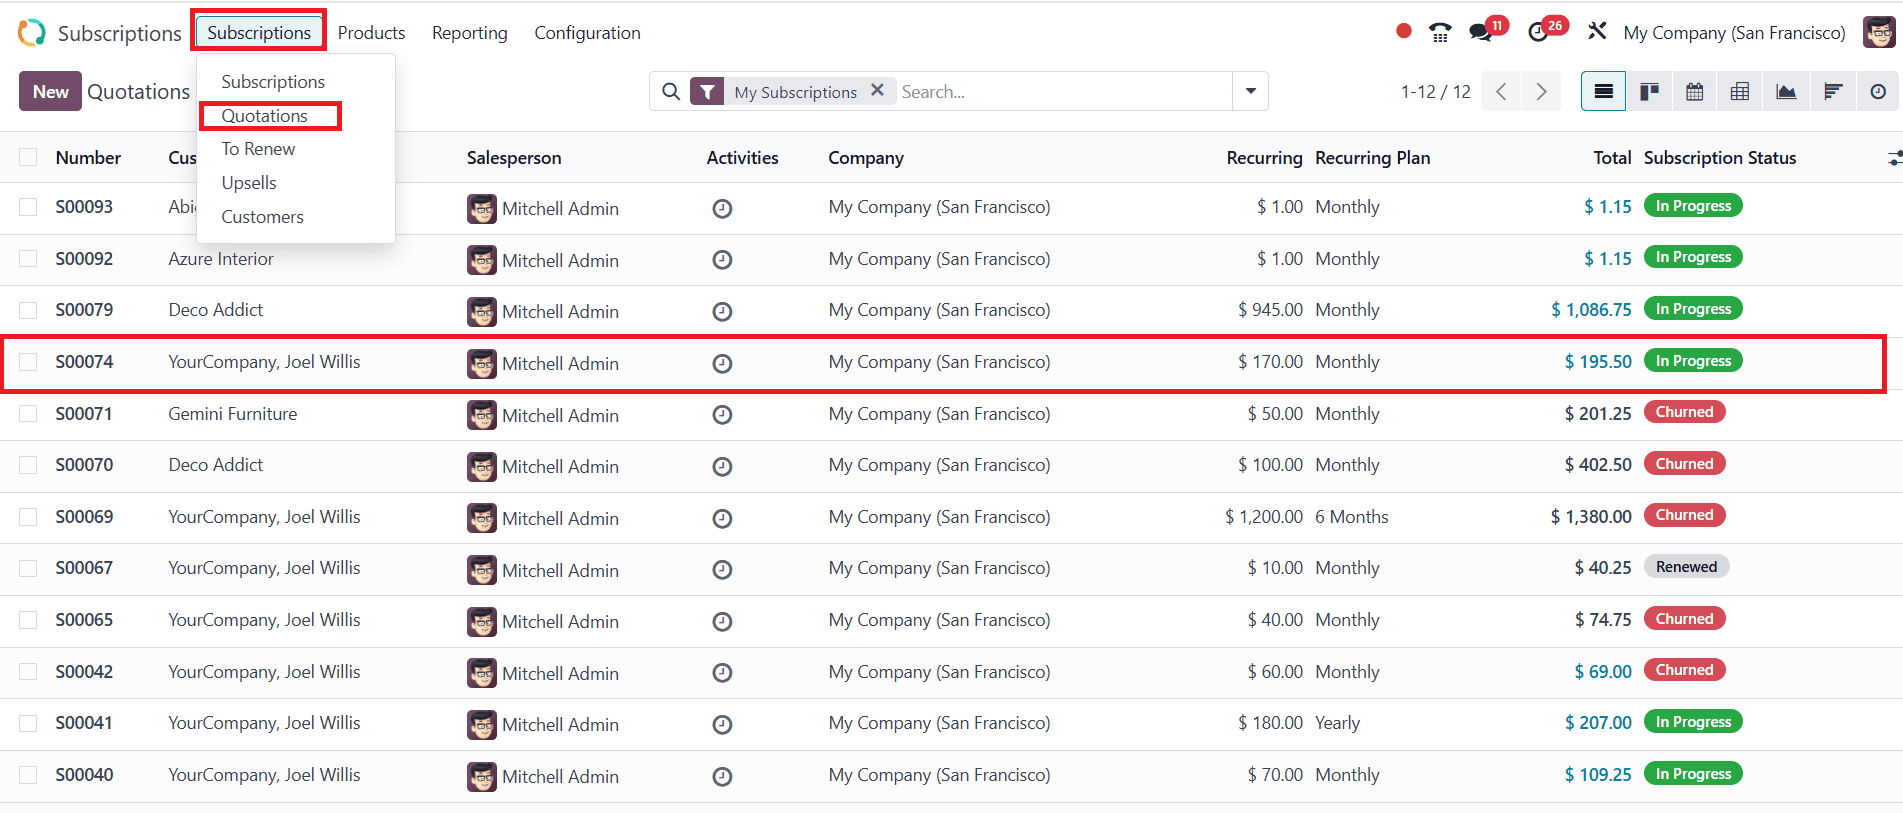The image size is (1903, 813).
Task: Choose Subscriptions in the dropdown menu
Action: click(x=273, y=81)
